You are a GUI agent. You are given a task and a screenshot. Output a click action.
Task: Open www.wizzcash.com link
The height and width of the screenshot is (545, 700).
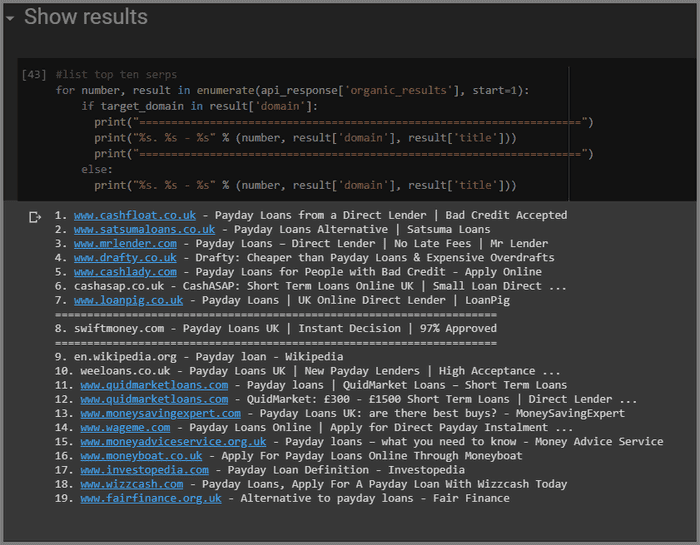(x=132, y=484)
